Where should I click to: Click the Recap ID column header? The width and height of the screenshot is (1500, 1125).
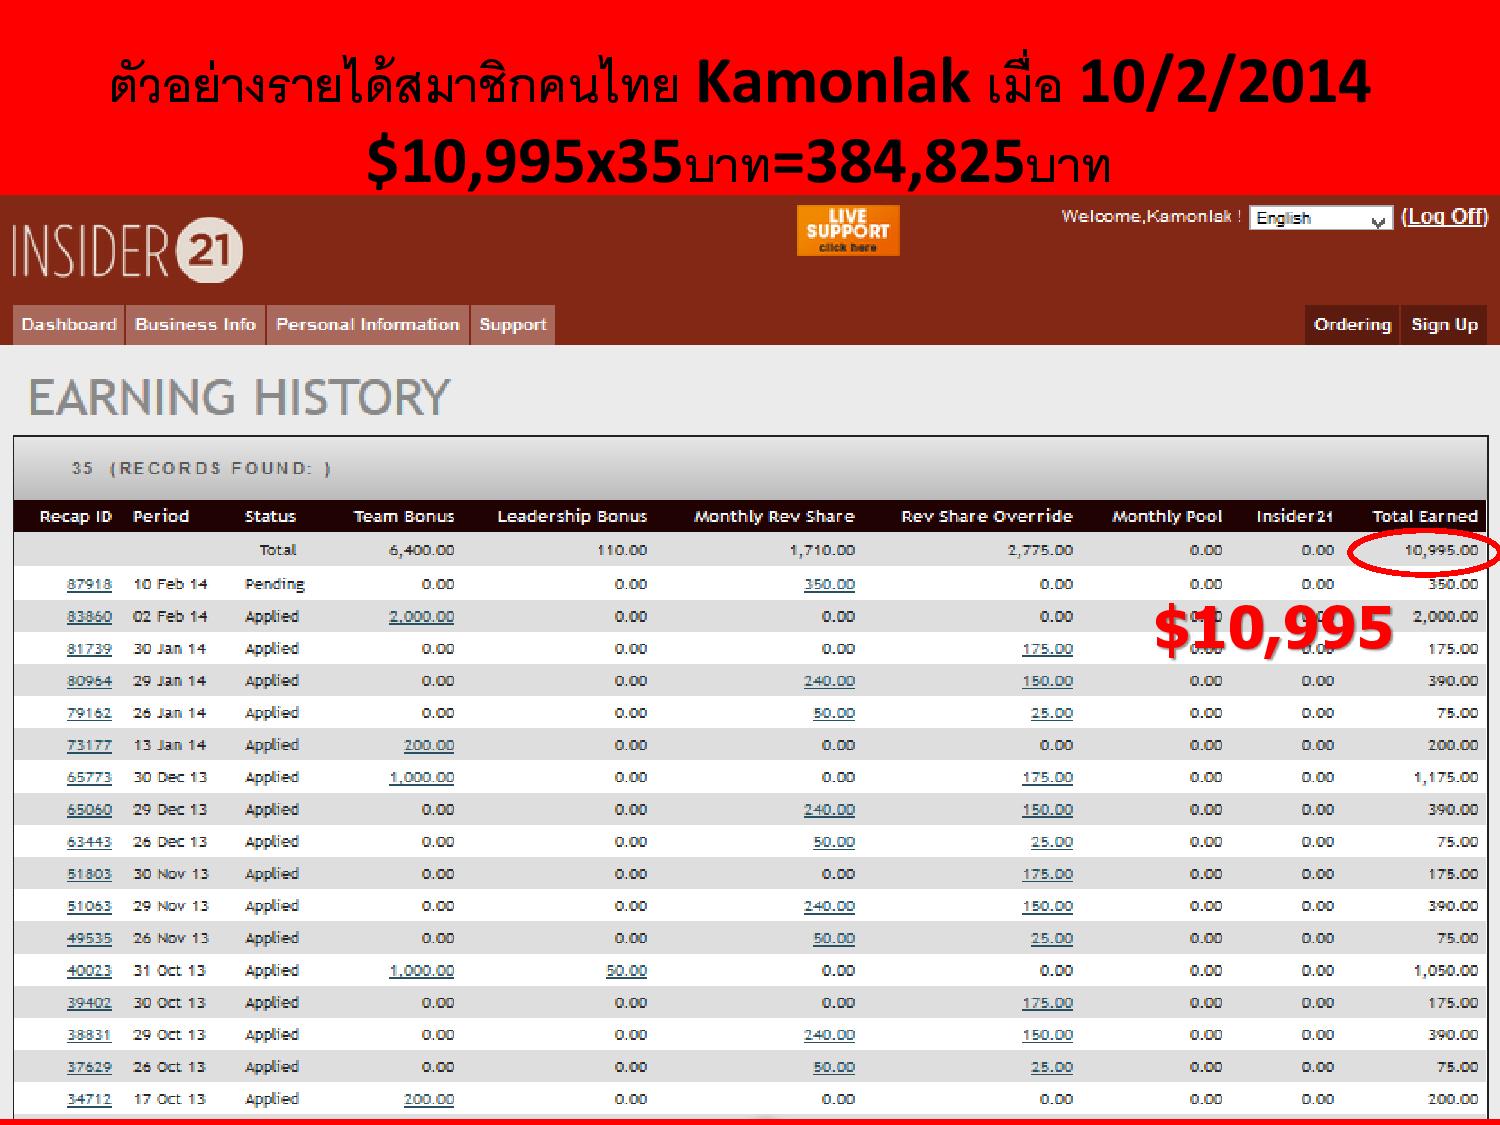pyautogui.click(x=76, y=516)
